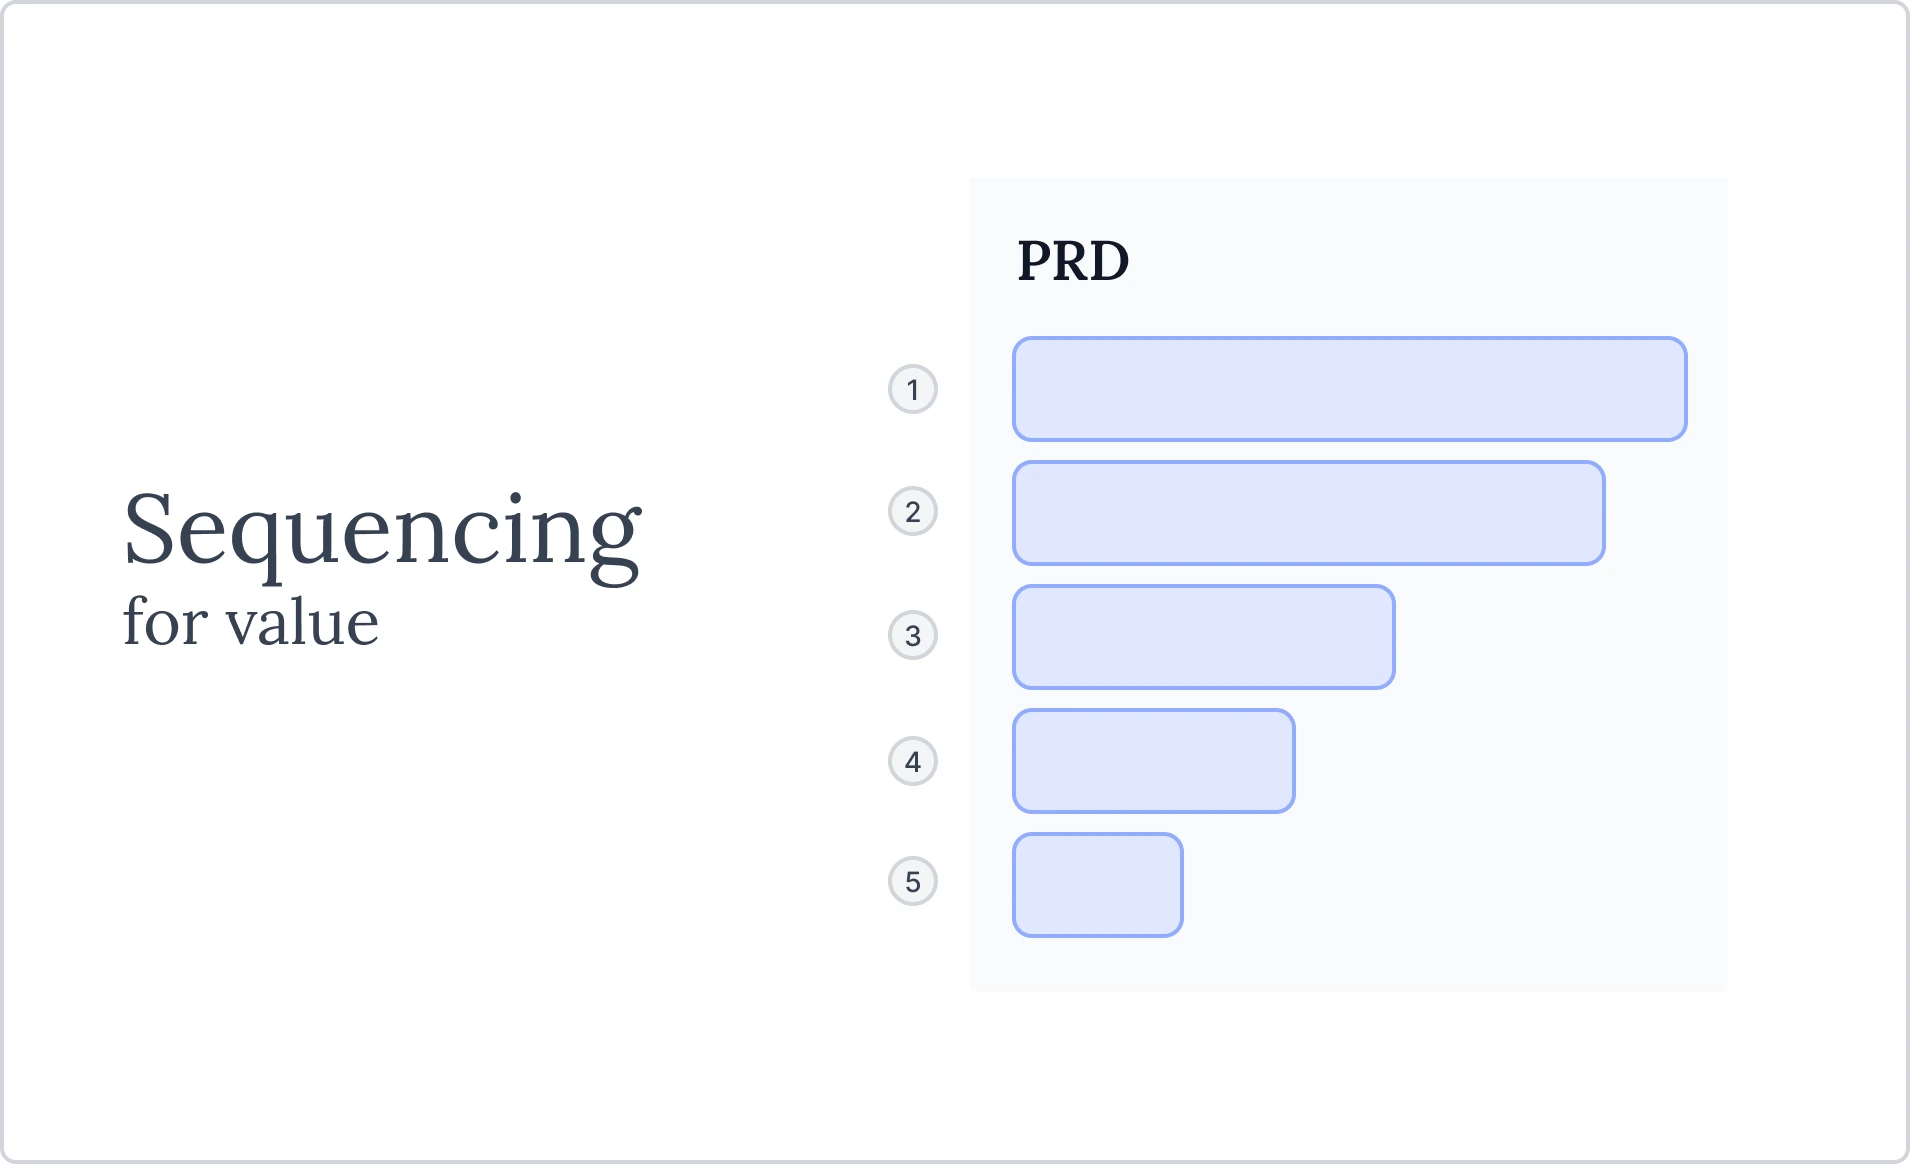Select the fourth blue bar beside badge 4
1910x1164 pixels.
click(x=1153, y=761)
